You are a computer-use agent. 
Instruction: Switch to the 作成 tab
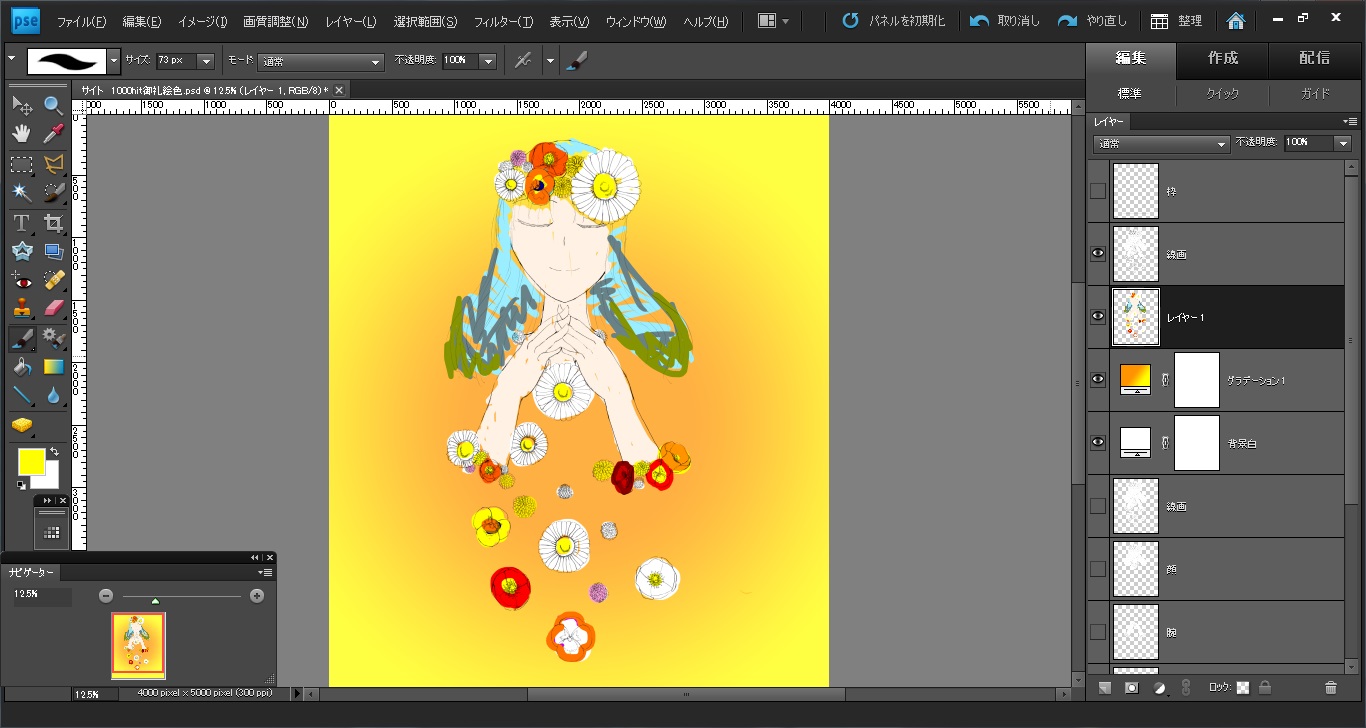[1222, 58]
